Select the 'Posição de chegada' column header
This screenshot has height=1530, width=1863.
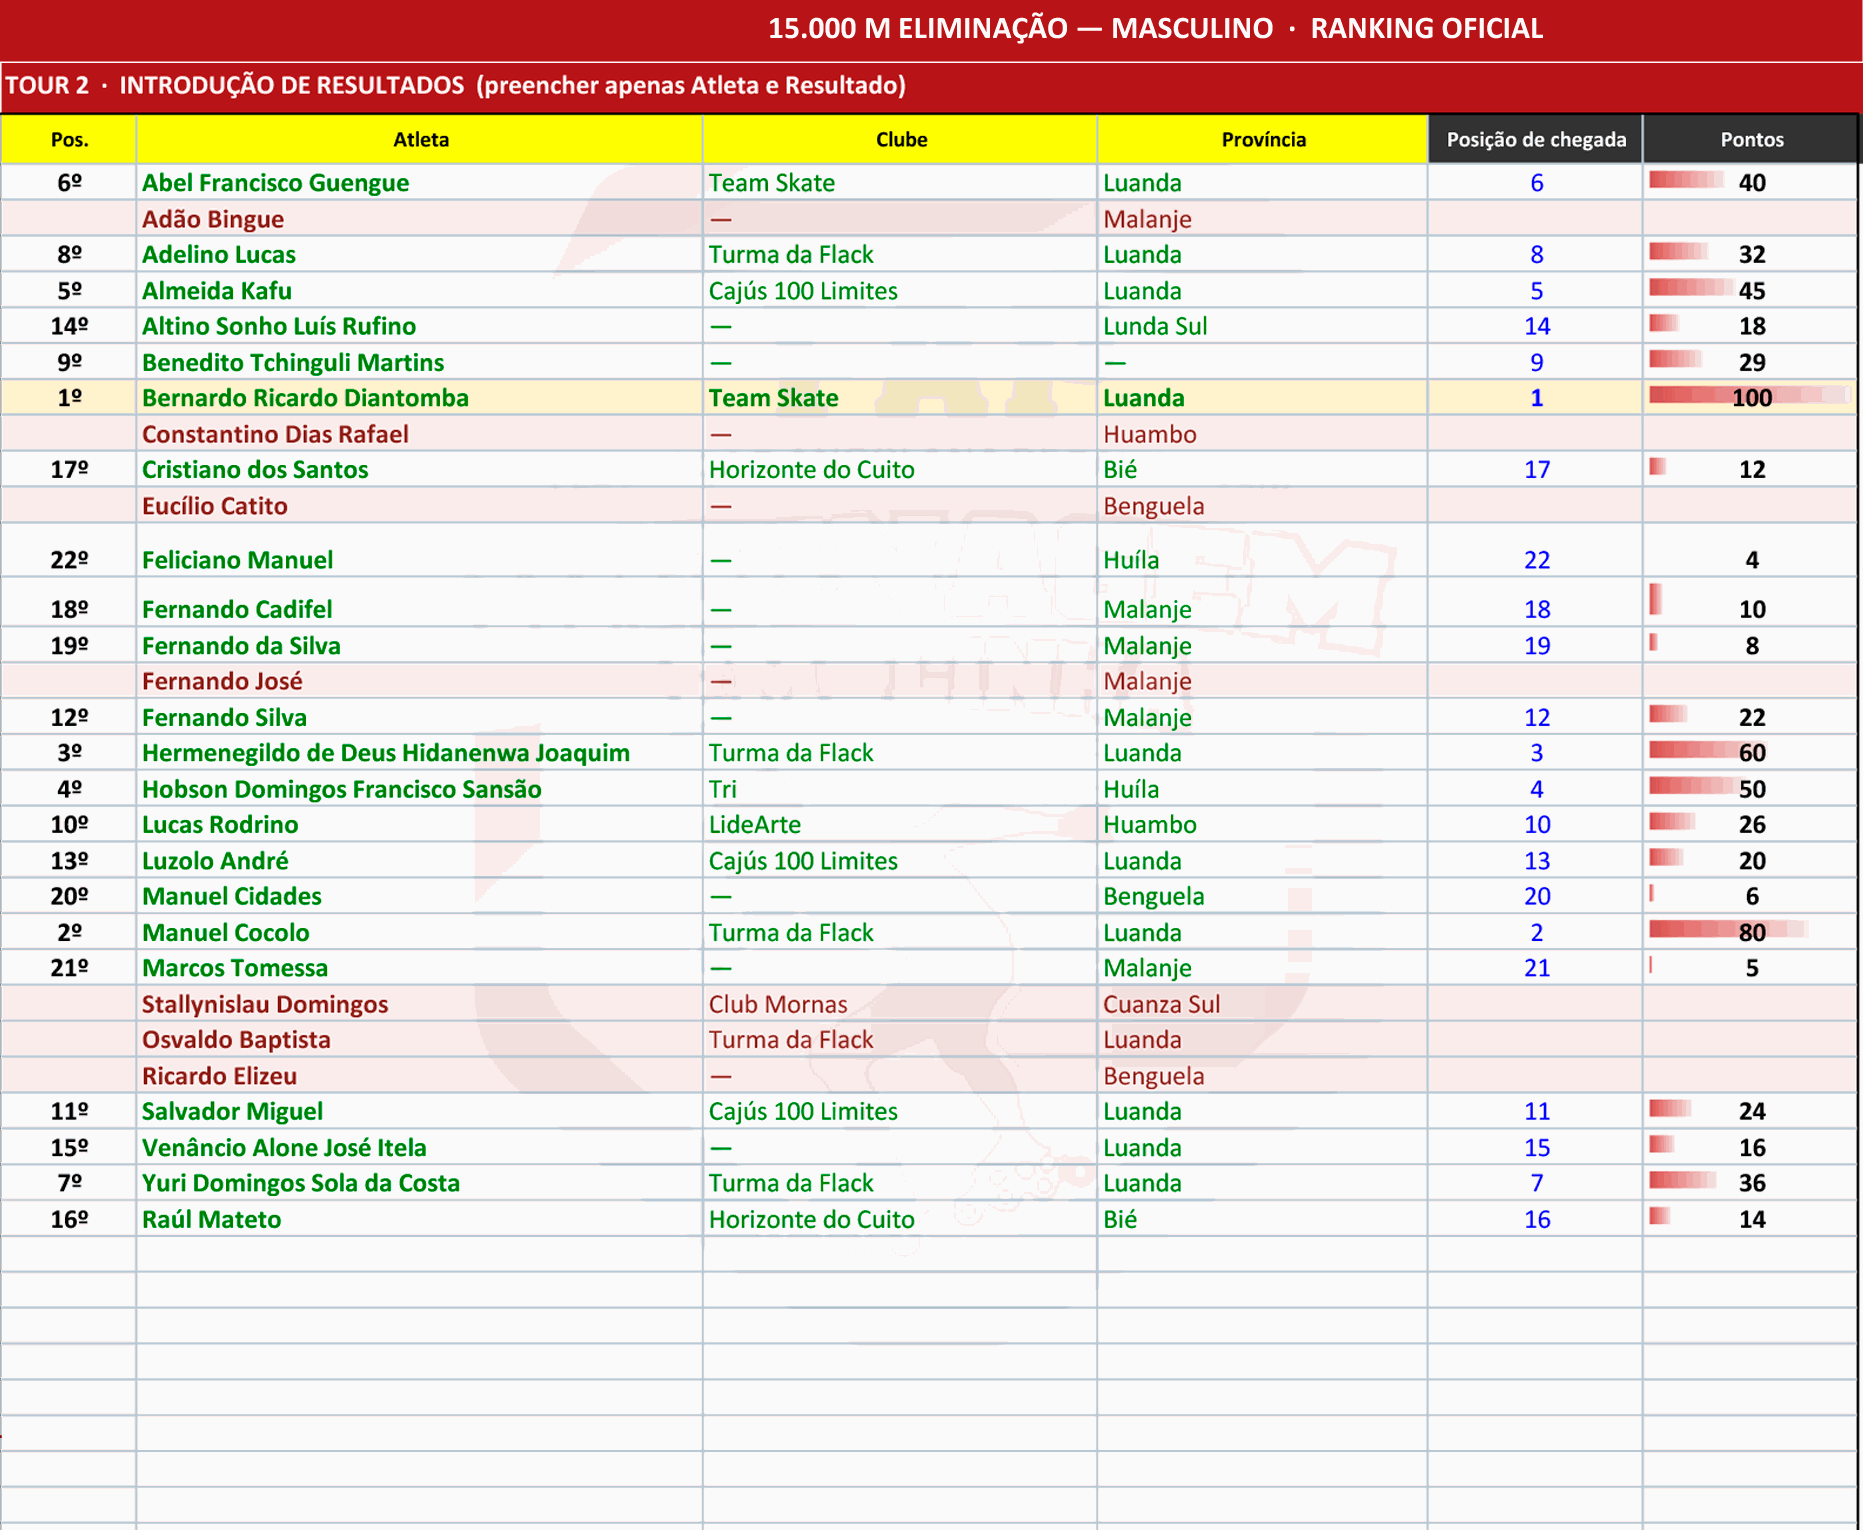(x=1535, y=139)
